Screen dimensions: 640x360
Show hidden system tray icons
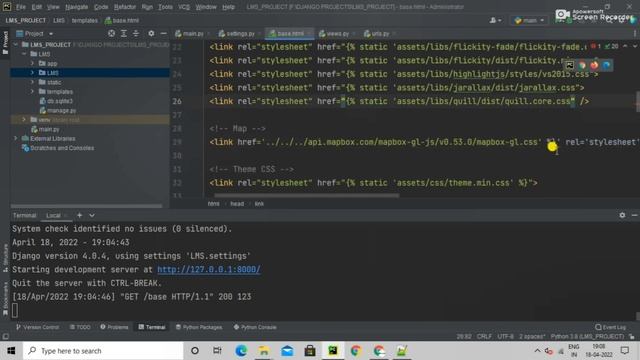[537, 351]
